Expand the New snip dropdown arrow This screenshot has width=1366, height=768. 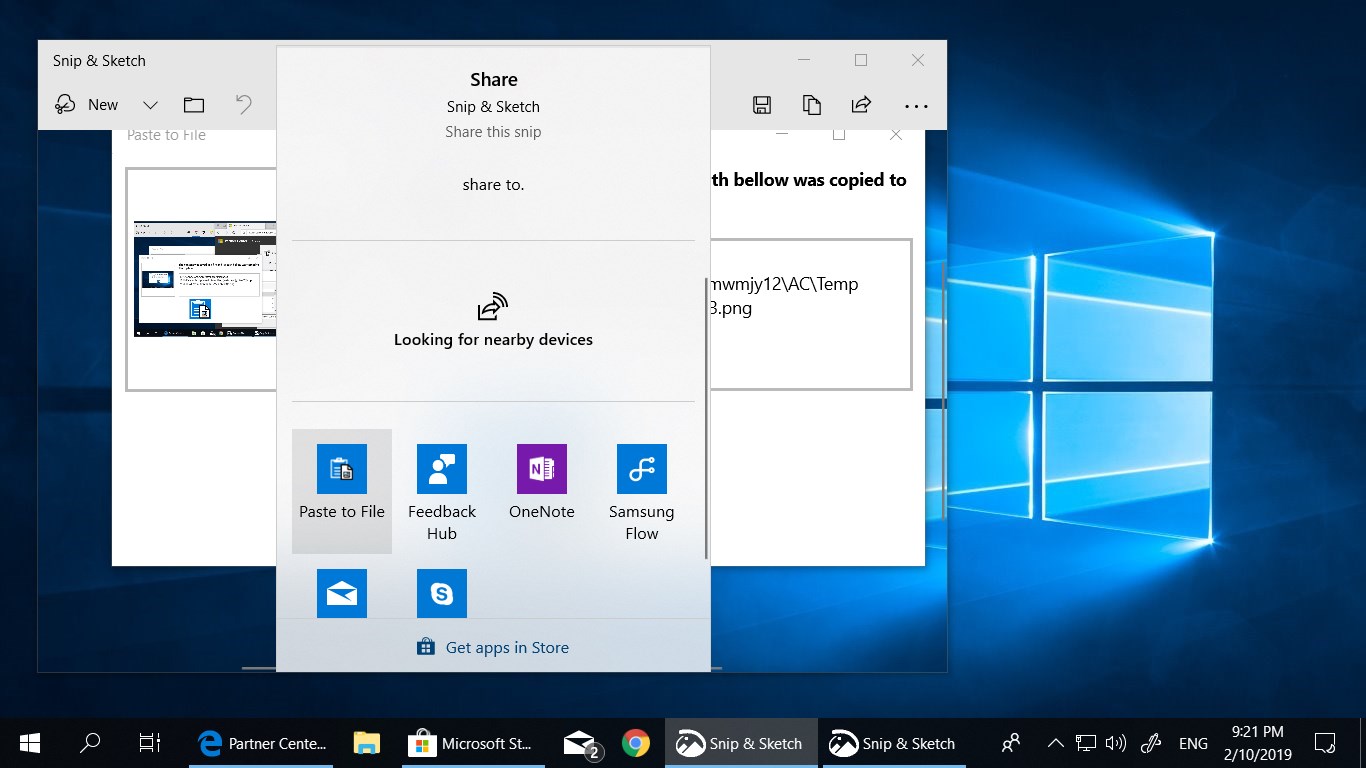point(150,105)
